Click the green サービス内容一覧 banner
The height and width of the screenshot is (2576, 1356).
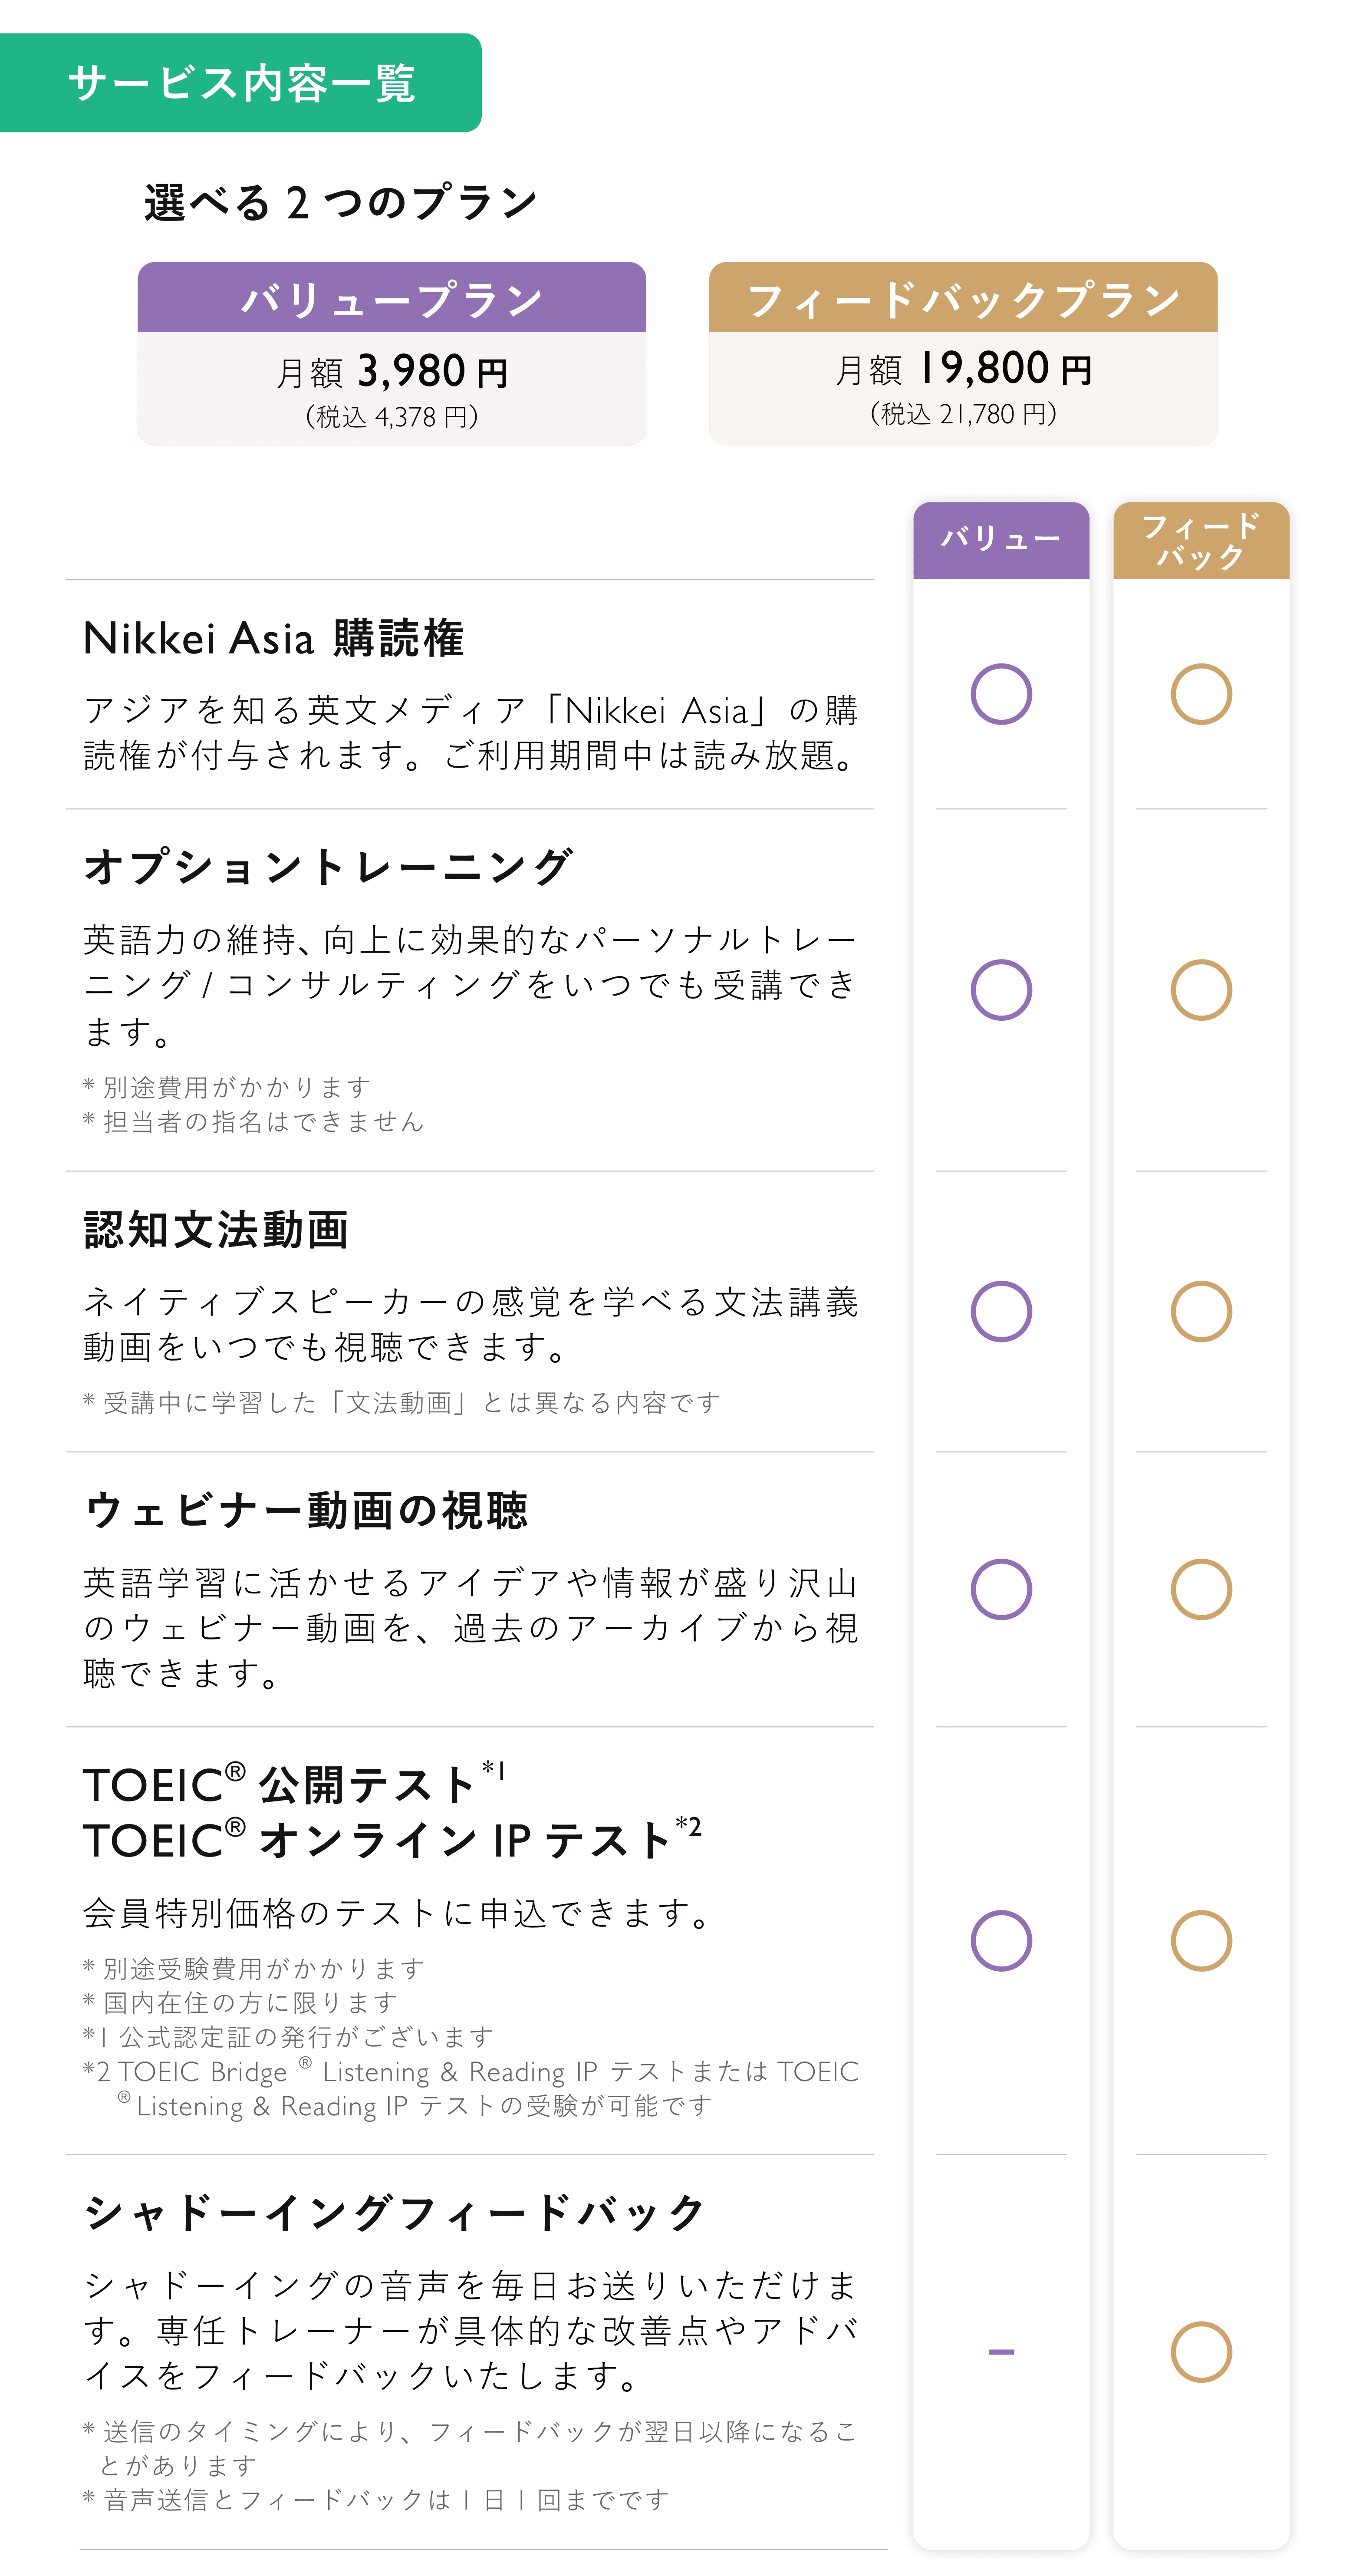coord(240,82)
